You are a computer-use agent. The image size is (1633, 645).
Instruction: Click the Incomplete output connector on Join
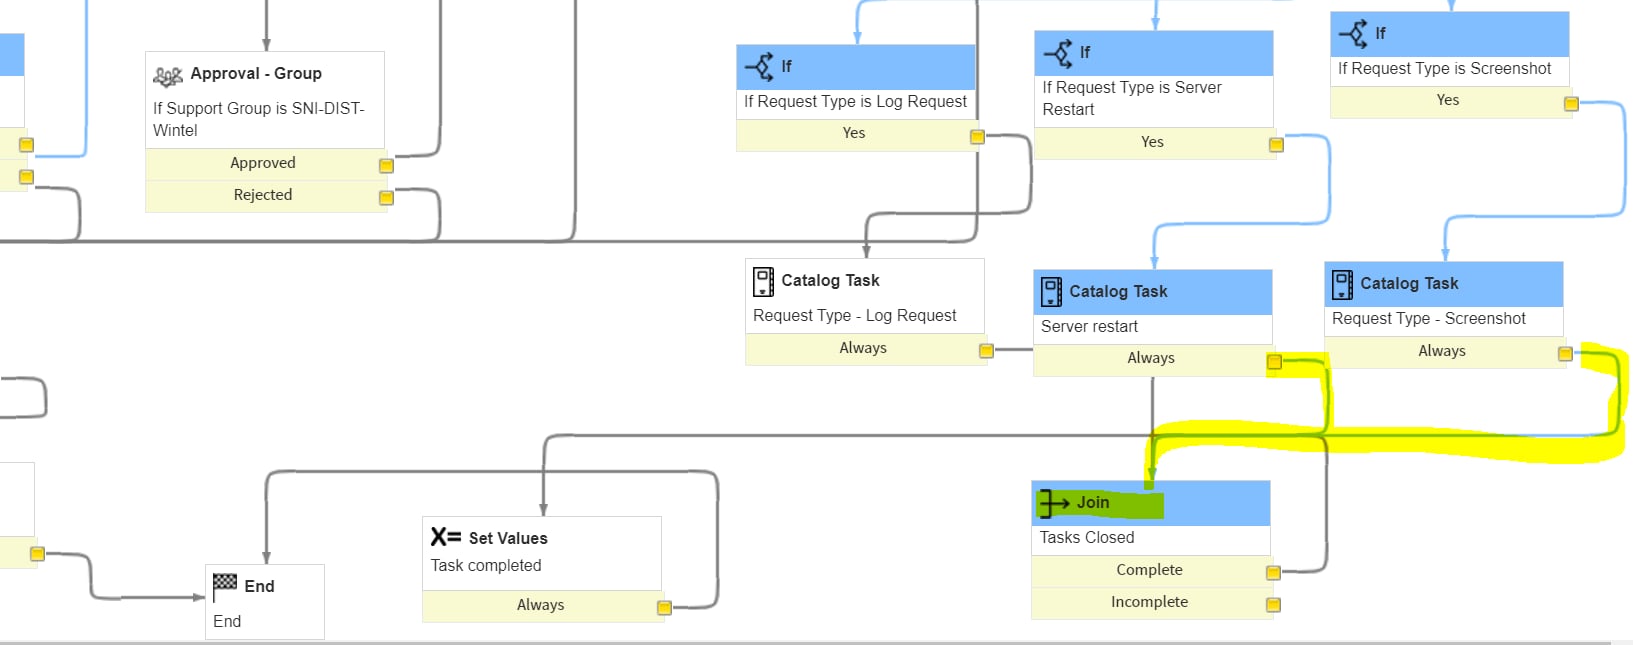point(1273,605)
